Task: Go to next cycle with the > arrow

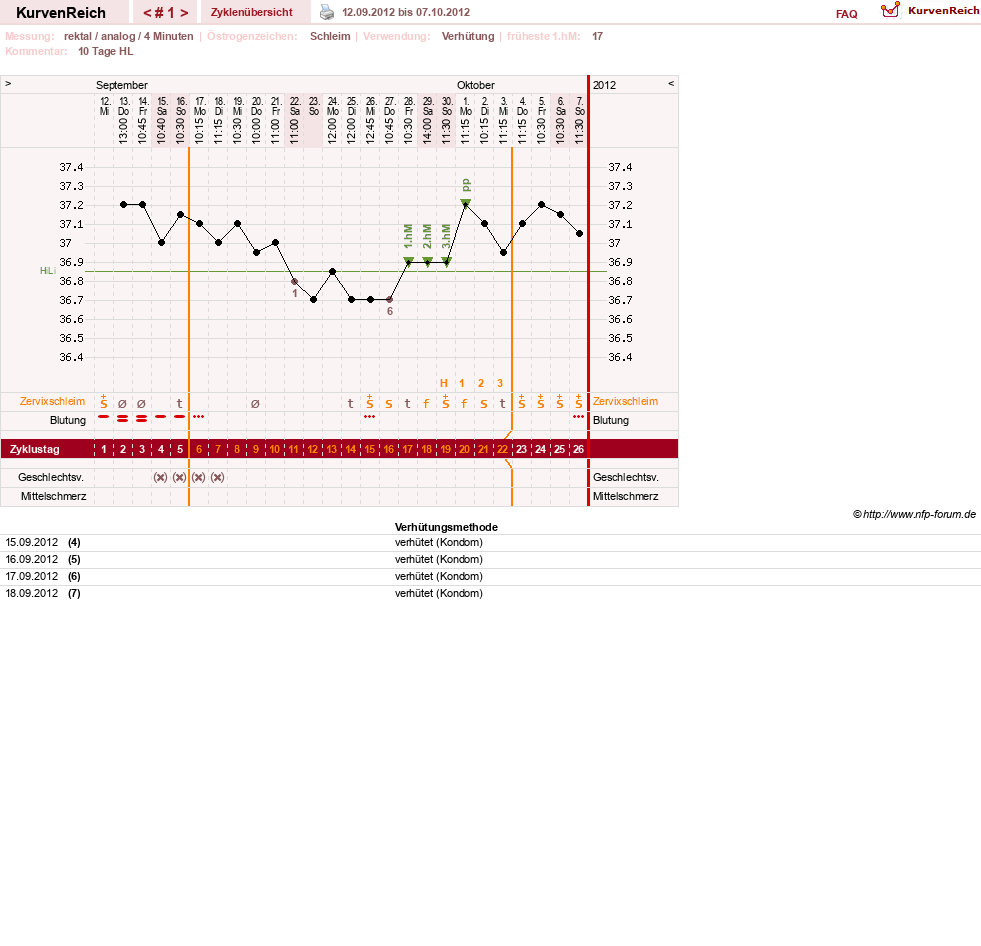Action: click(184, 13)
